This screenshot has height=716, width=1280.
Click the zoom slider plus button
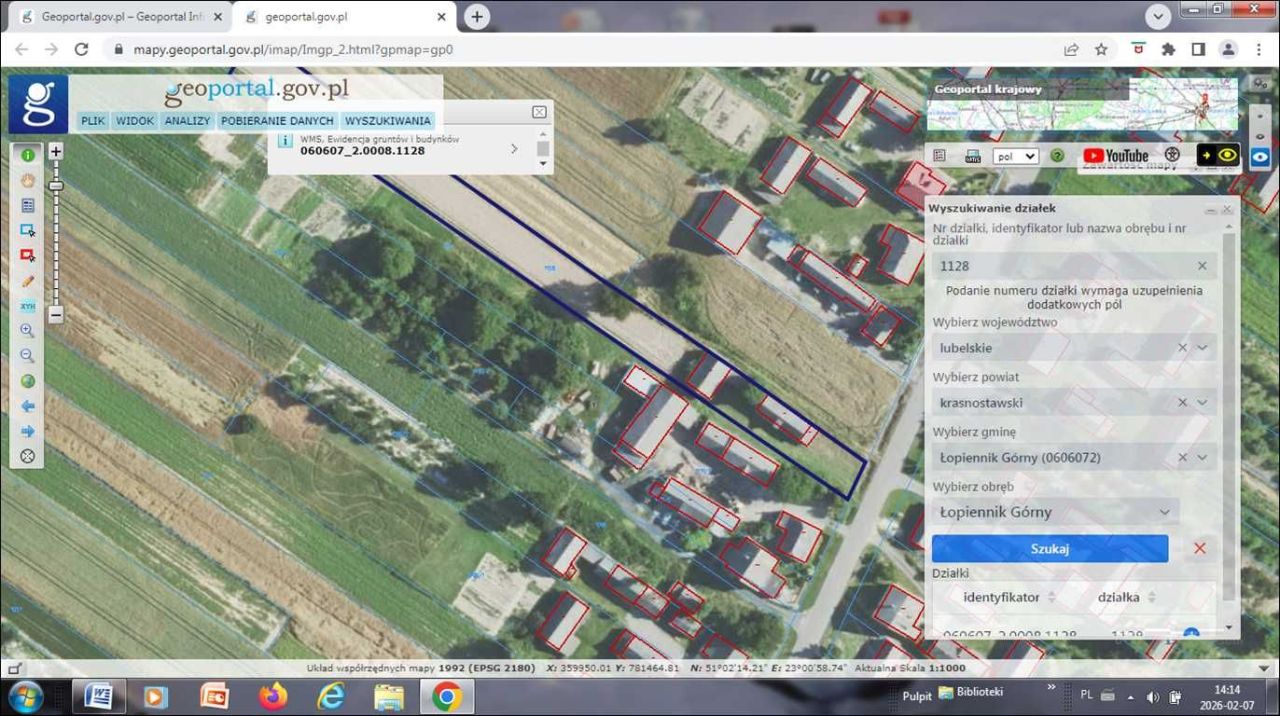56,152
